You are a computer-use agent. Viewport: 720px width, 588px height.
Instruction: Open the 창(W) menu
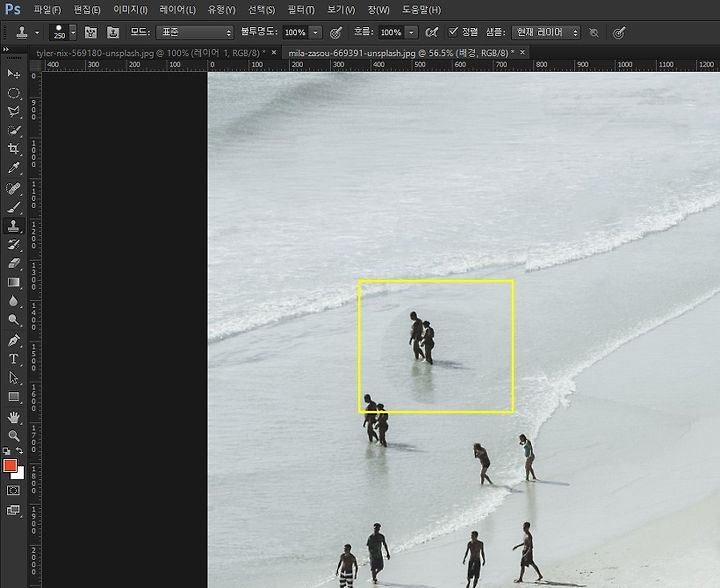click(x=378, y=10)
